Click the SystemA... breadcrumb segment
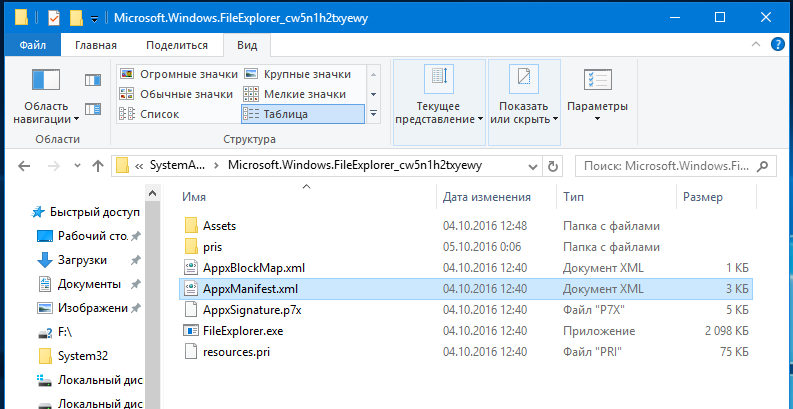This screenshot has width=793, height=409. click(178, 166)
